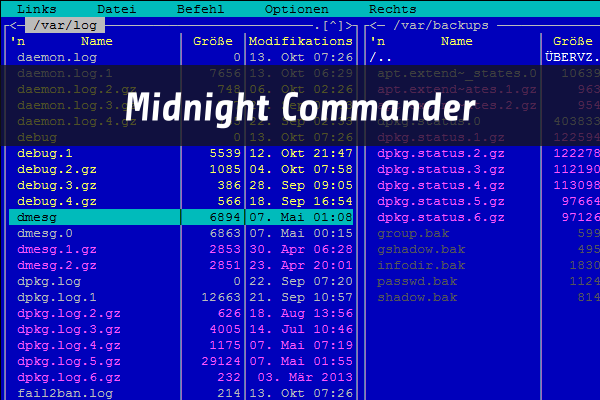Select dmesg.2.gz file
The image size is (600, 400).
[x=57, y=266]
